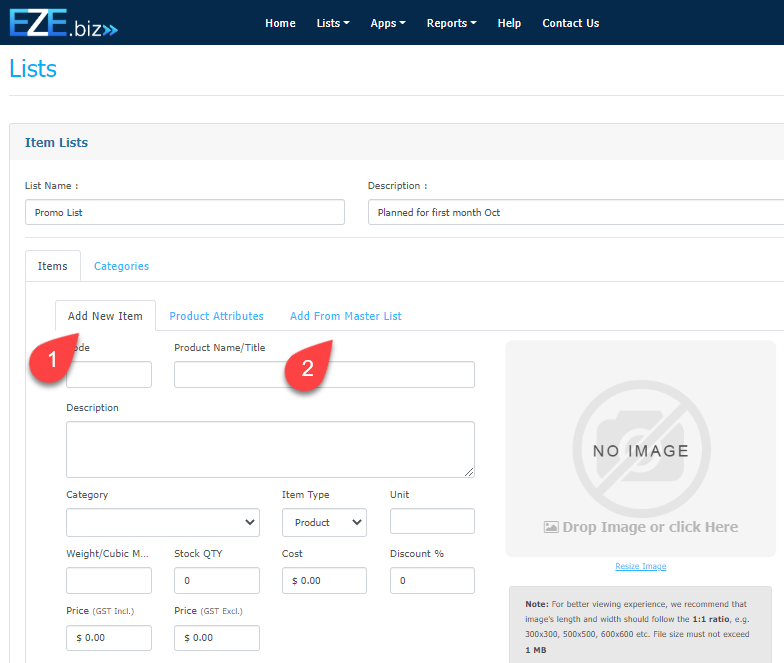Go to the Home page
This screenshot has width=784, height=663.
[280, 23]
